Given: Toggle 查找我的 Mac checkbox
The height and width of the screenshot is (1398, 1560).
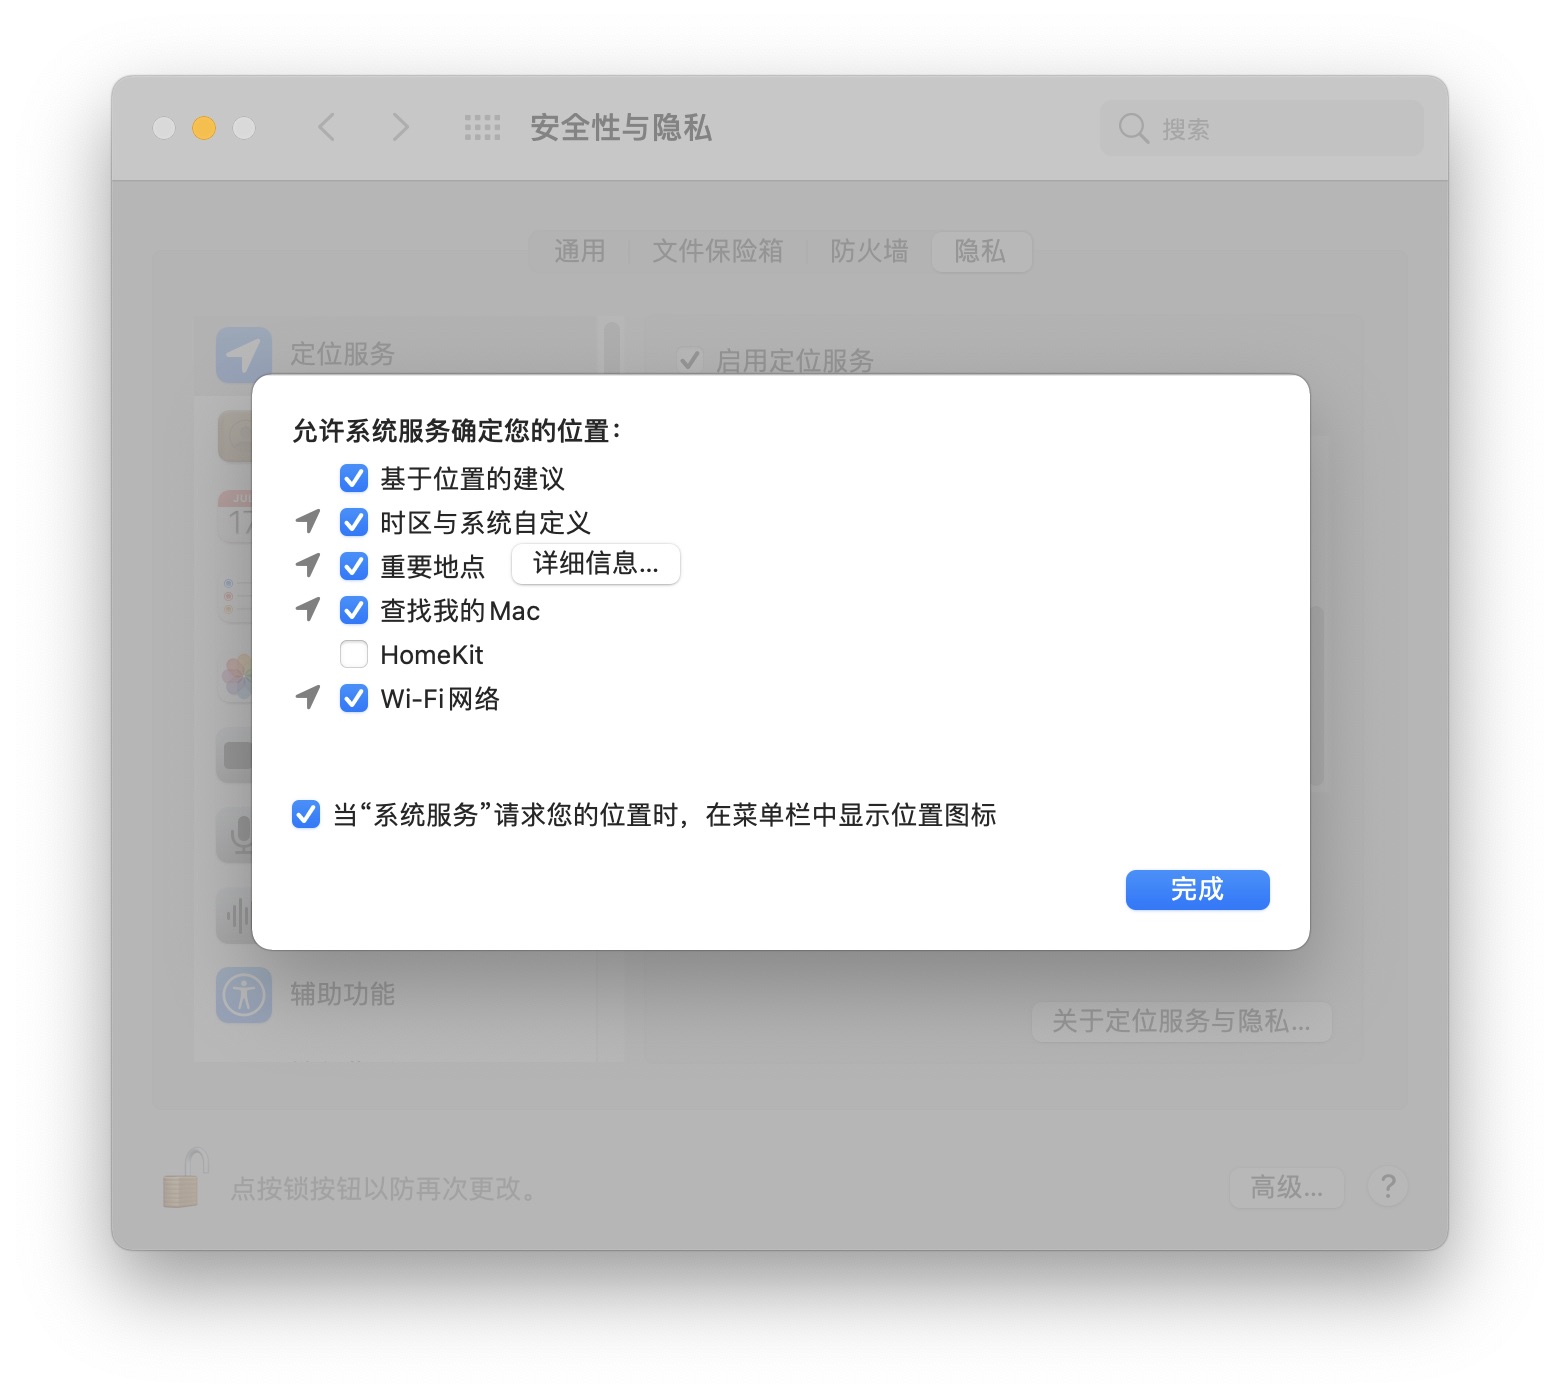Looking at the screenshot, I should [354, 610].
